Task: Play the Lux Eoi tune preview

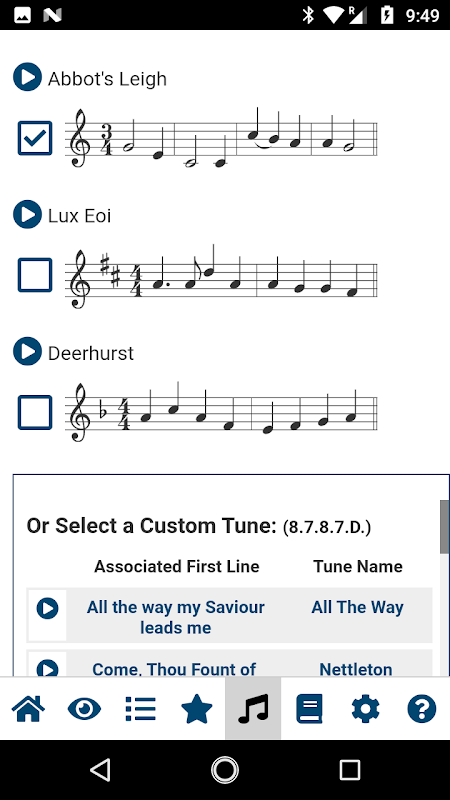Action: pyautogui.click(x=27, y=214)
